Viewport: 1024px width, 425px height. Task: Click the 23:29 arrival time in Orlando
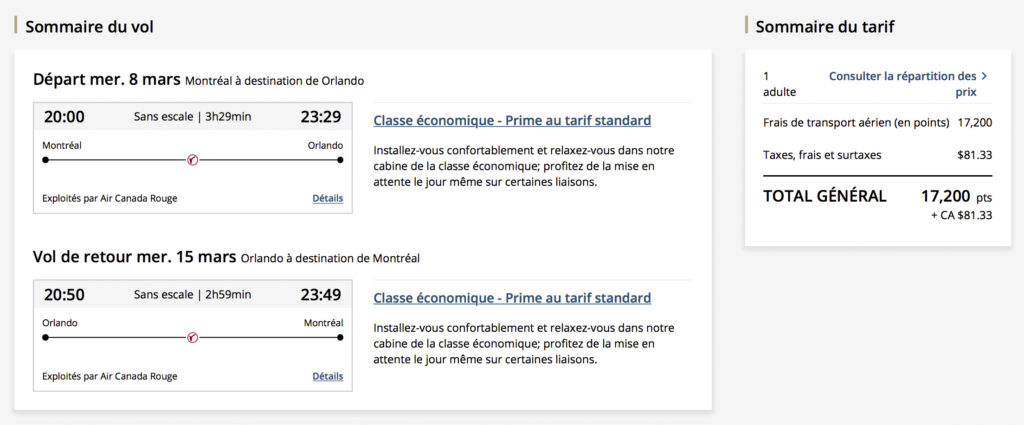pos(320,116)
